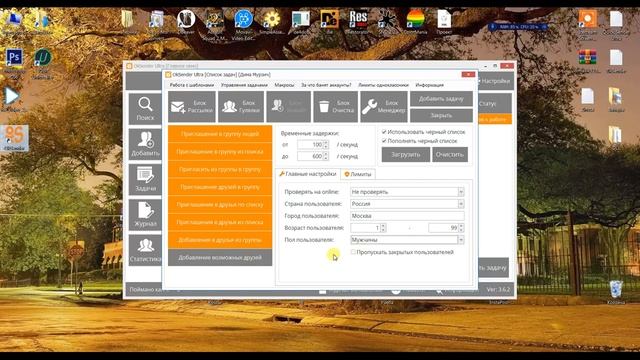
Task: Click Поиск magnifier in main window sidebar
Action: pyautogui.click(x=145, y=109)
